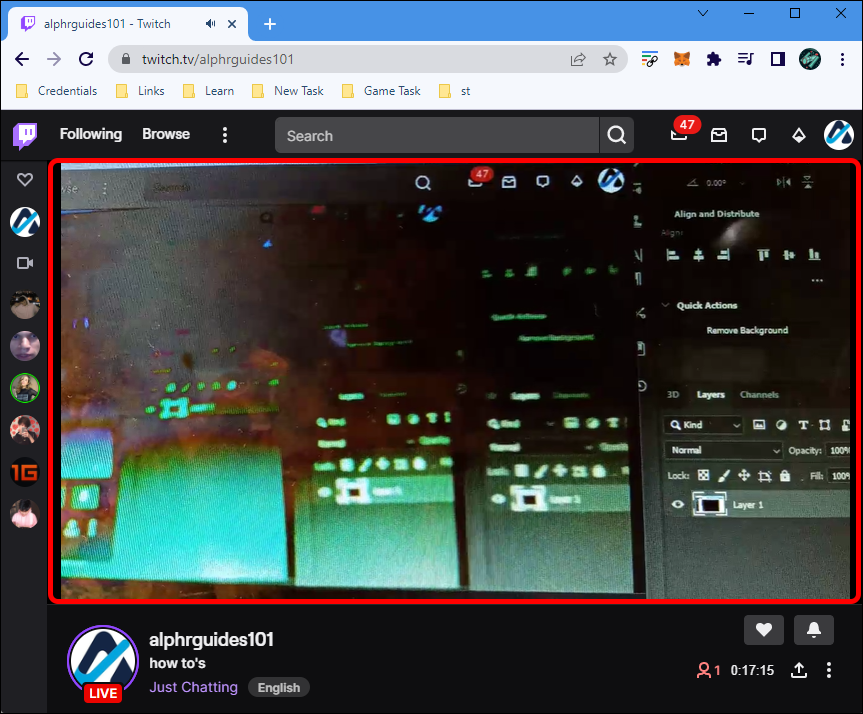Open the Chrome extensions puzzle icon

coord(713,59)
